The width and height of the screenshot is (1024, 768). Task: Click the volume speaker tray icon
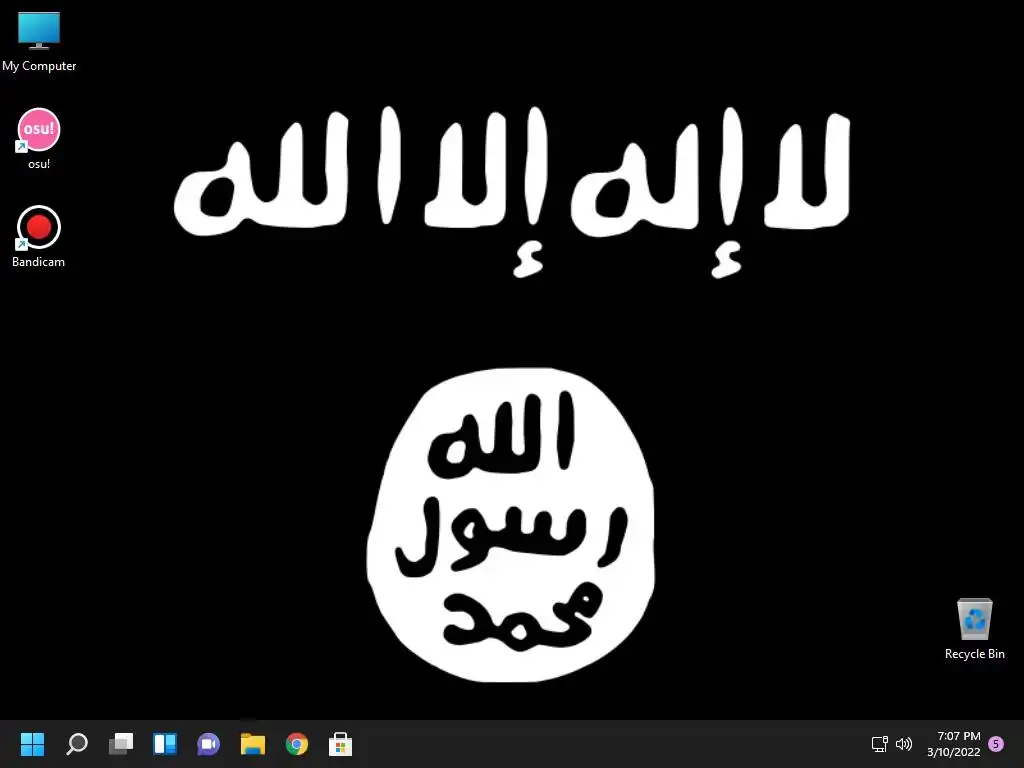904,744
